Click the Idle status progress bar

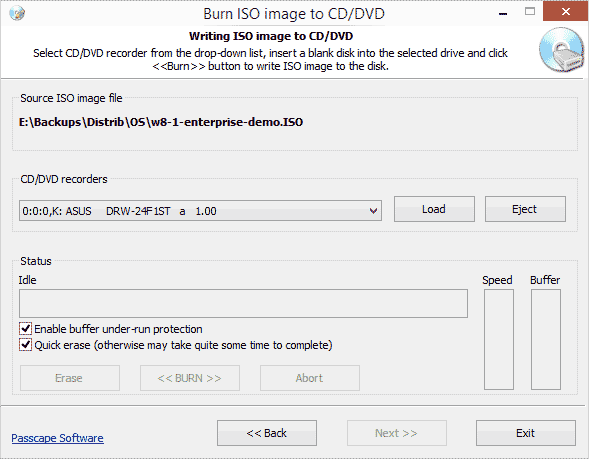coord(243,303)
